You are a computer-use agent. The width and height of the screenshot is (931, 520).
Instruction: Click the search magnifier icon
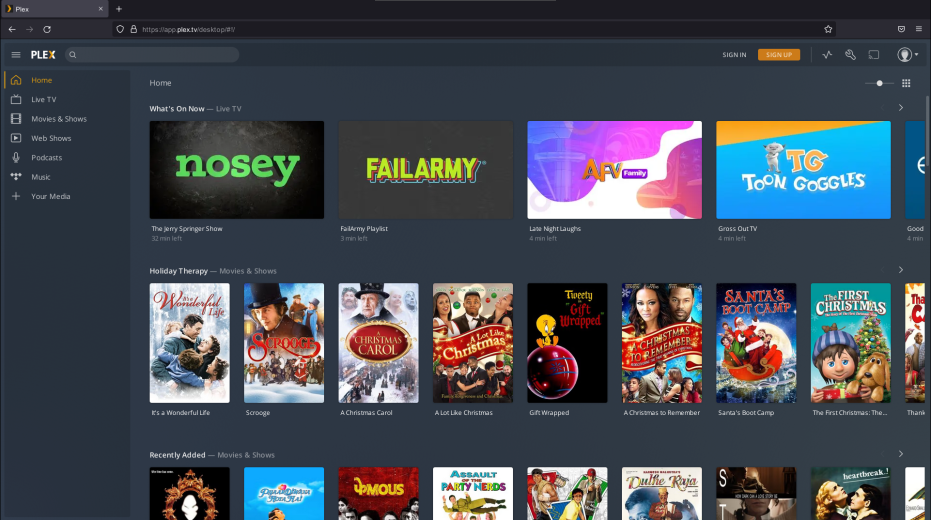point(72,55)
